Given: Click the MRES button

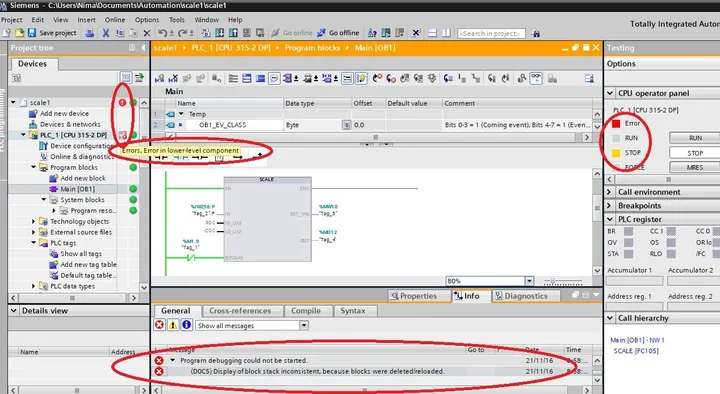Looking at the screenshot, I should [x=695, y=167].
